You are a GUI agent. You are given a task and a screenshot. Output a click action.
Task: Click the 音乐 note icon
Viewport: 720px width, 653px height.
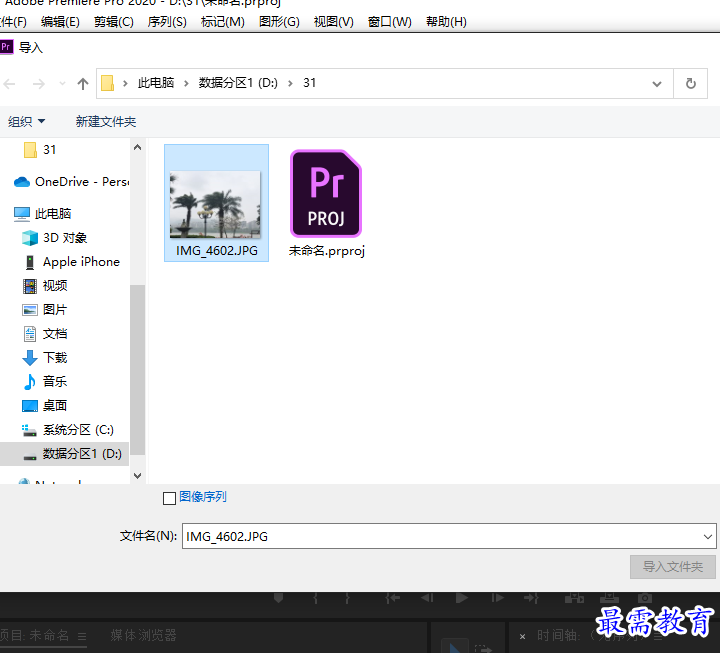(x=30, y=382)
